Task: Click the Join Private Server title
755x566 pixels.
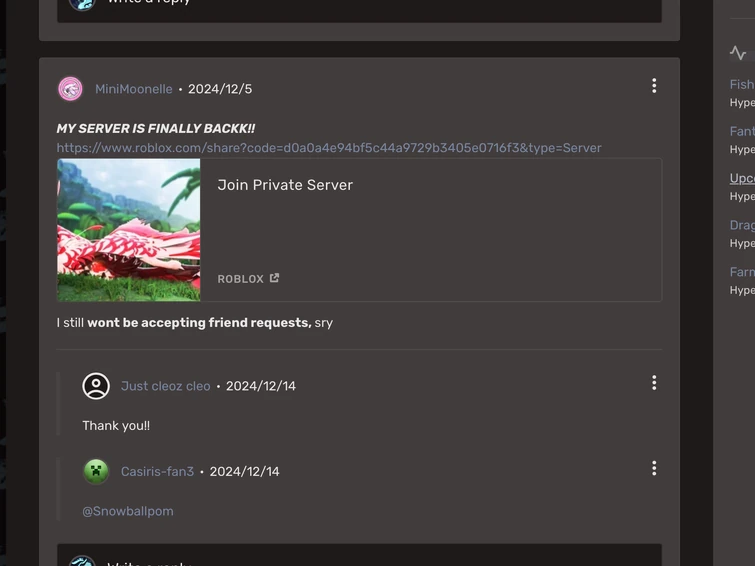Action: (285, 185)
